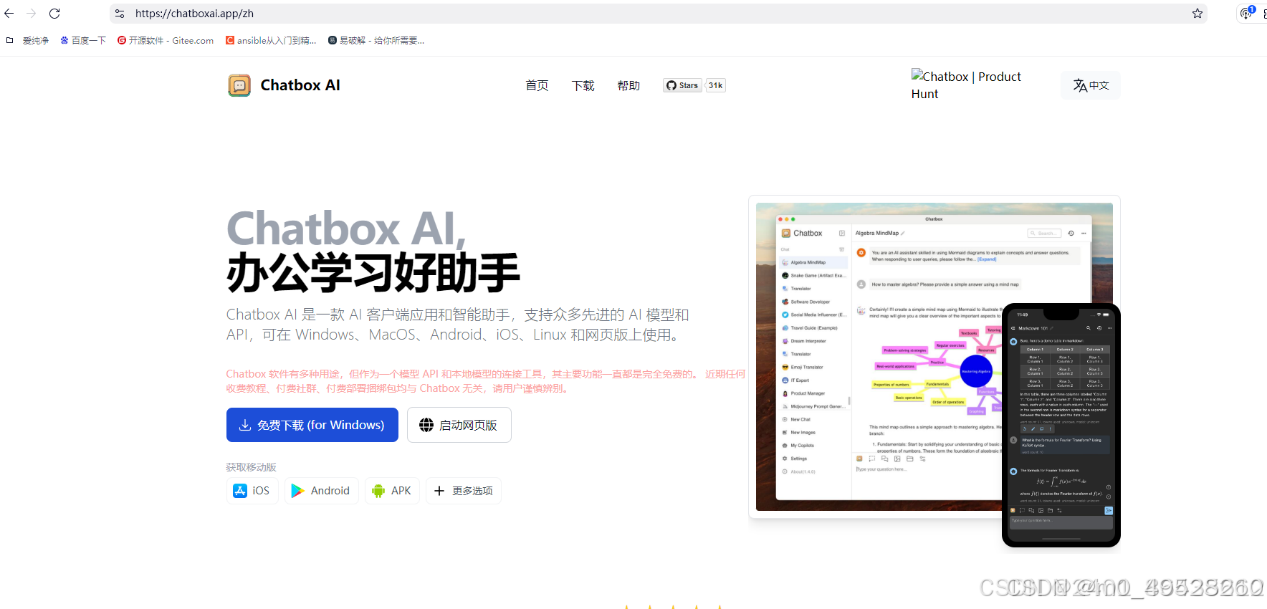Open the 帮助 navigation item

point(629,85)
